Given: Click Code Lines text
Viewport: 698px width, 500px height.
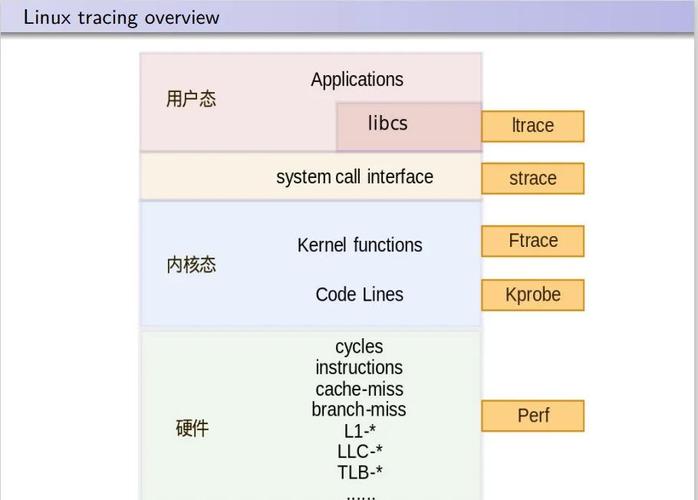Looking at the screenshot, I should click(360, 294).
